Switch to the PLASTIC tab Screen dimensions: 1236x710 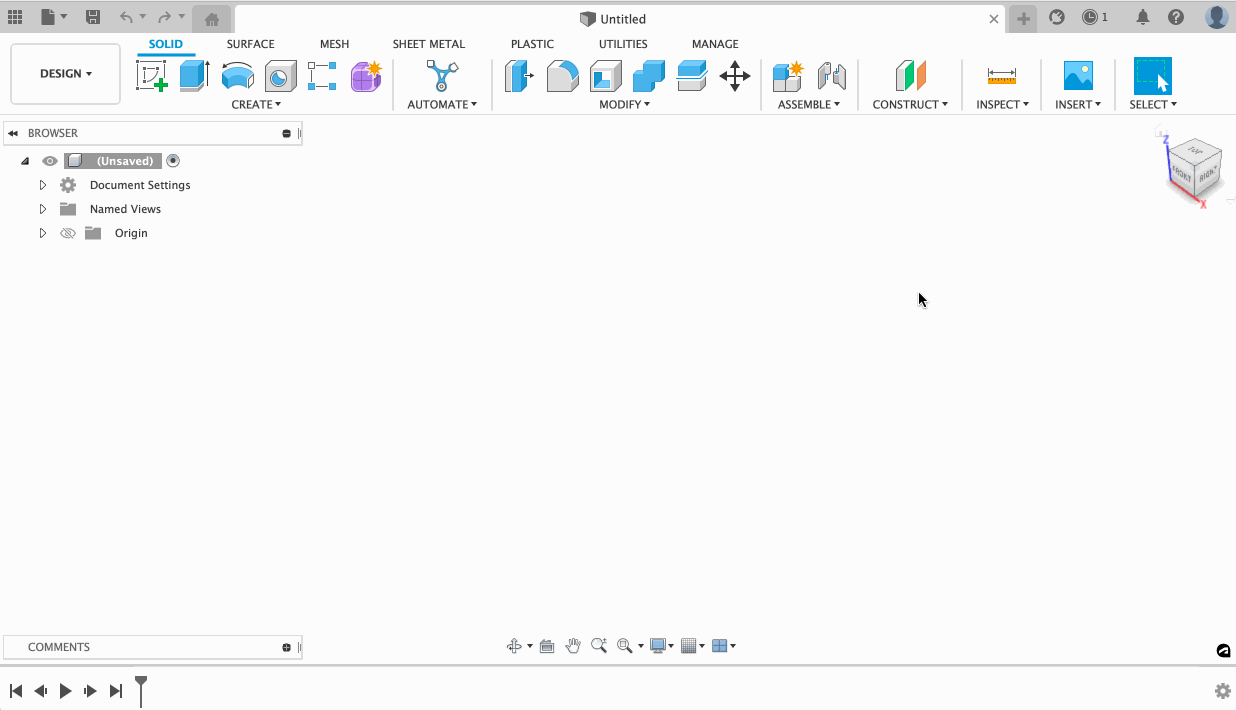point(532,44)
